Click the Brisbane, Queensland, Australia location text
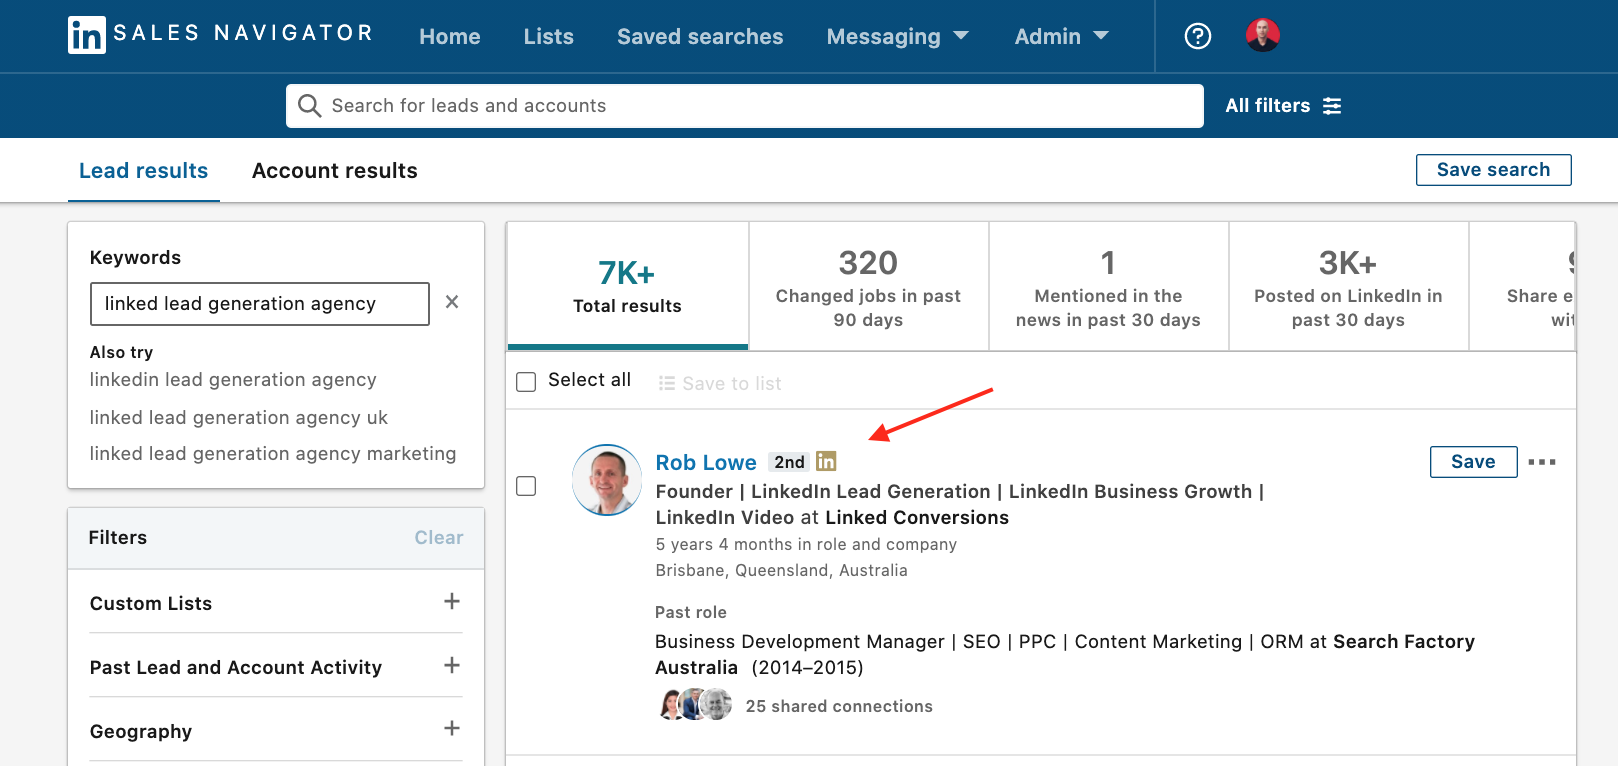 pyautogui.click(x=782, y=570)
